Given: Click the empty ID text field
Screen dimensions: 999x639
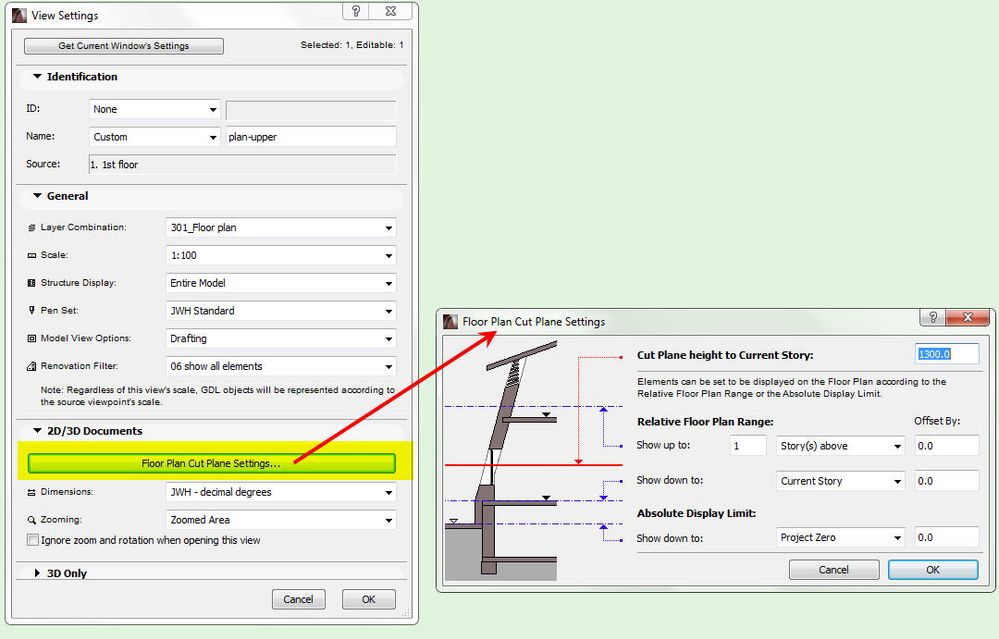Looking at the screenshot, I should click(311, 110).
